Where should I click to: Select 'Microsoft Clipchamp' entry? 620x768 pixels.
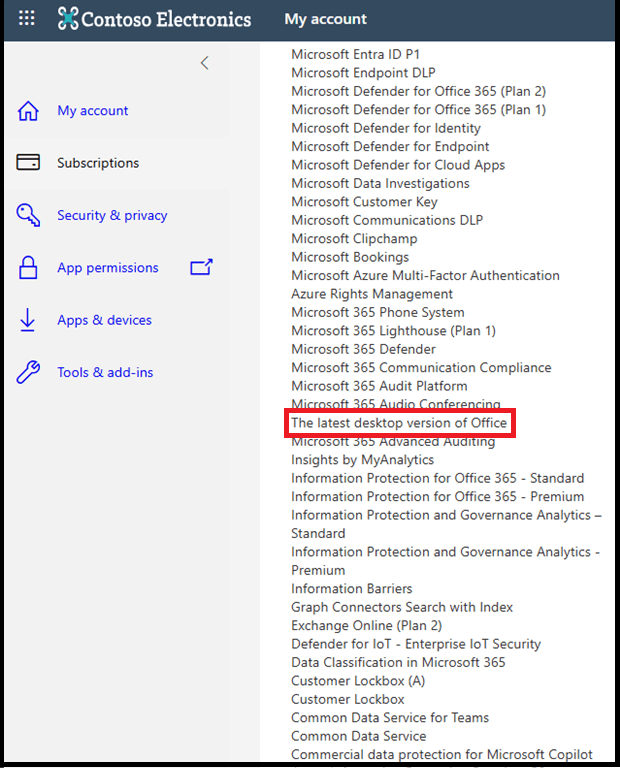[355, 239]
